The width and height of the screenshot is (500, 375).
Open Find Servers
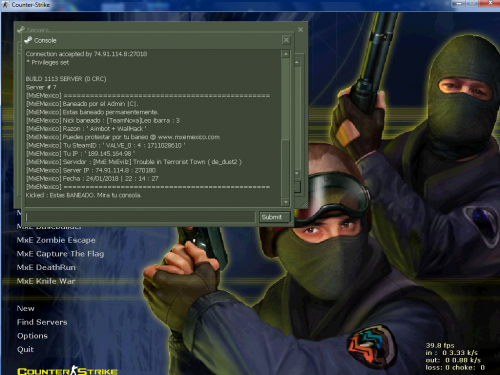[42, 322]
